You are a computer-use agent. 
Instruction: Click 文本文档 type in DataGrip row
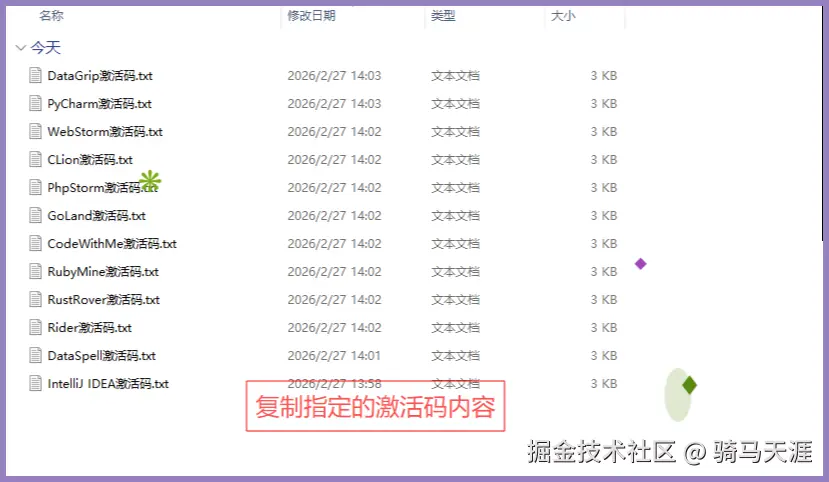(x=455, y=76)
